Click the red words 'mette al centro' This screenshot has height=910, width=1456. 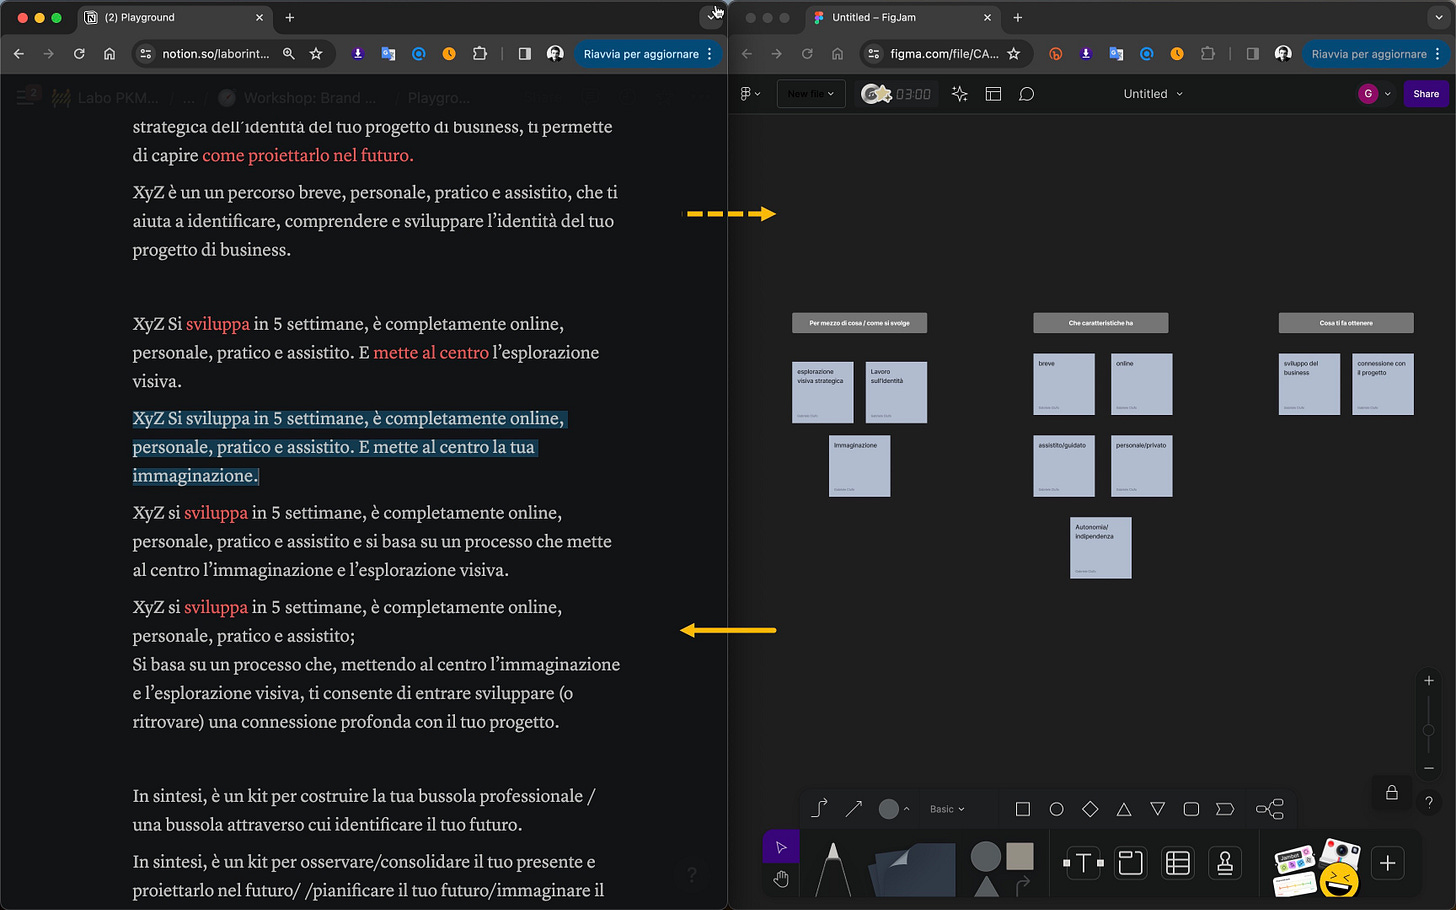point(431,352)
